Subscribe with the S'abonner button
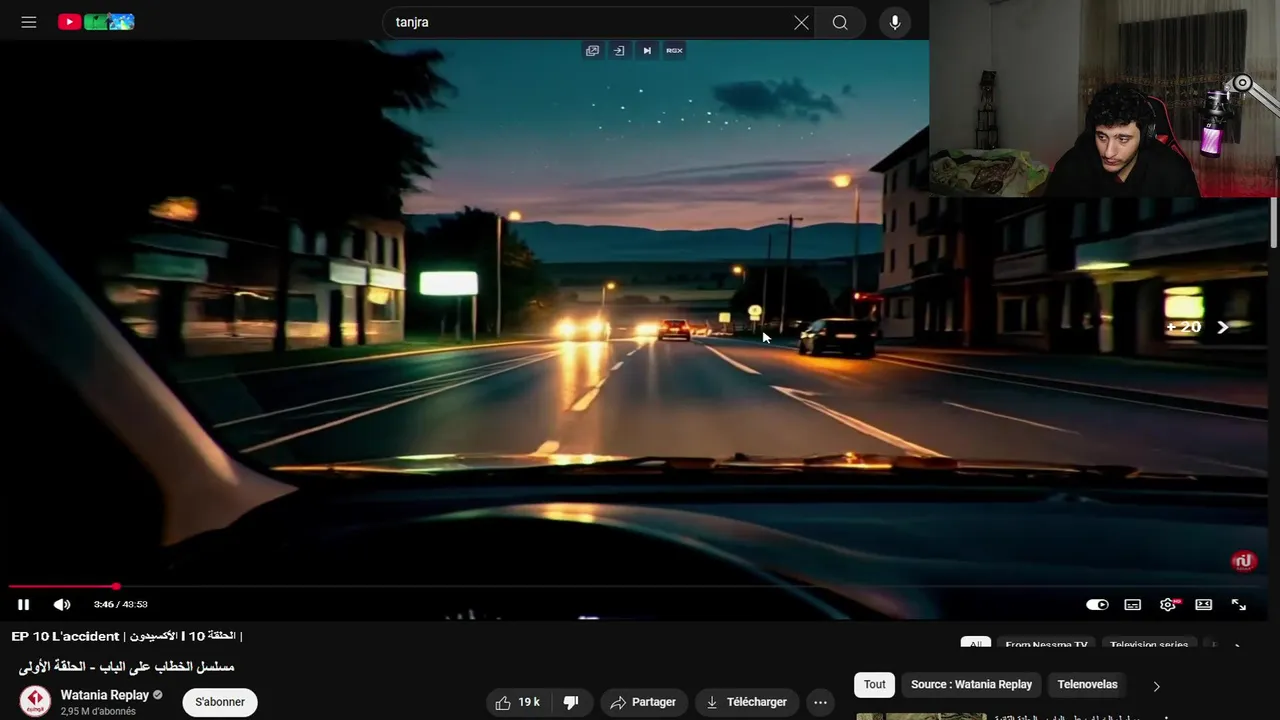This screenshot has height=720, width=1280. [x=220, y=702]
